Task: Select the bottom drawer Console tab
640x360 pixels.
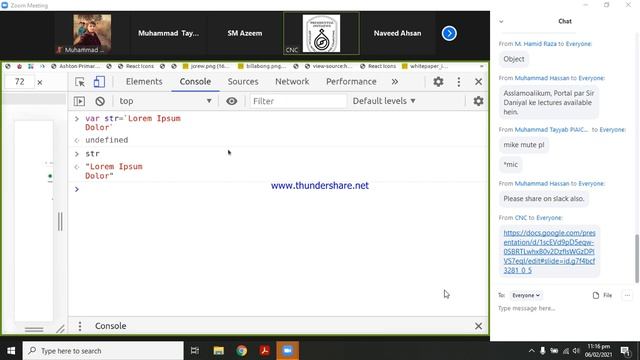Action: (x=111, y=326)
